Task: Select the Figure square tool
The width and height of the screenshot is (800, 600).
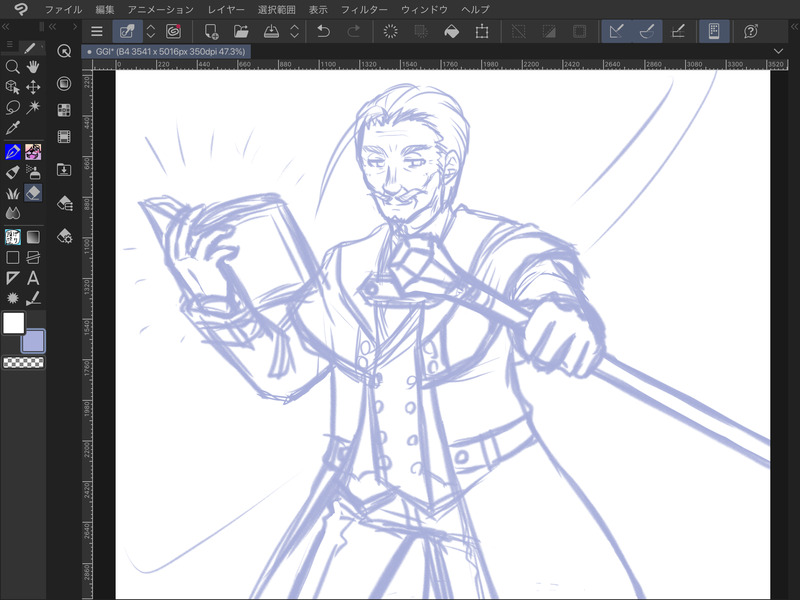Action: (x=12, y=258)
